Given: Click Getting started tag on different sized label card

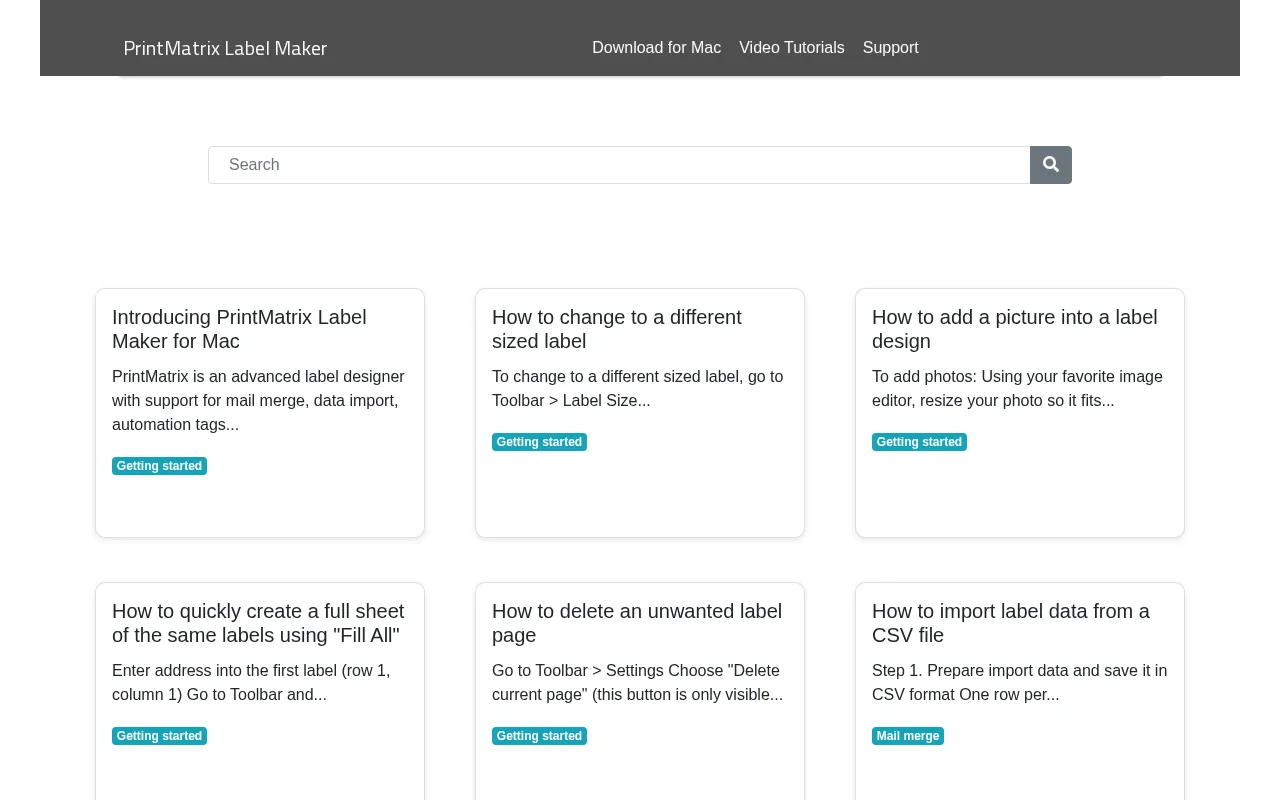Looking at the screenshot, I should click(539, 442).
